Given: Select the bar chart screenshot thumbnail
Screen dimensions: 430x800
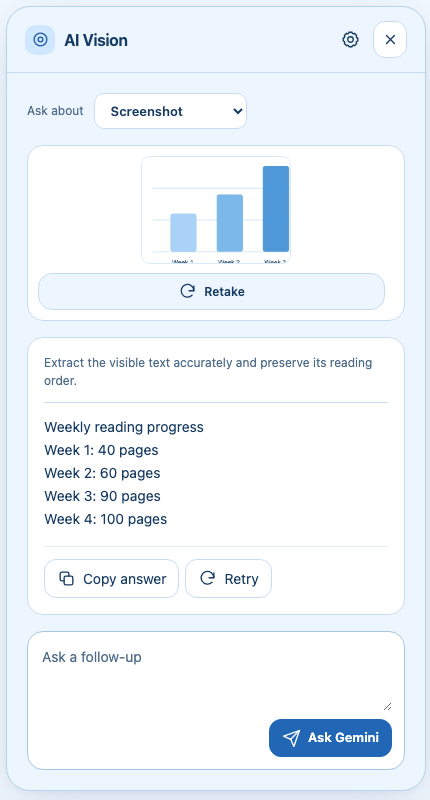Looking at the screenshot, I should pos(216,210).
